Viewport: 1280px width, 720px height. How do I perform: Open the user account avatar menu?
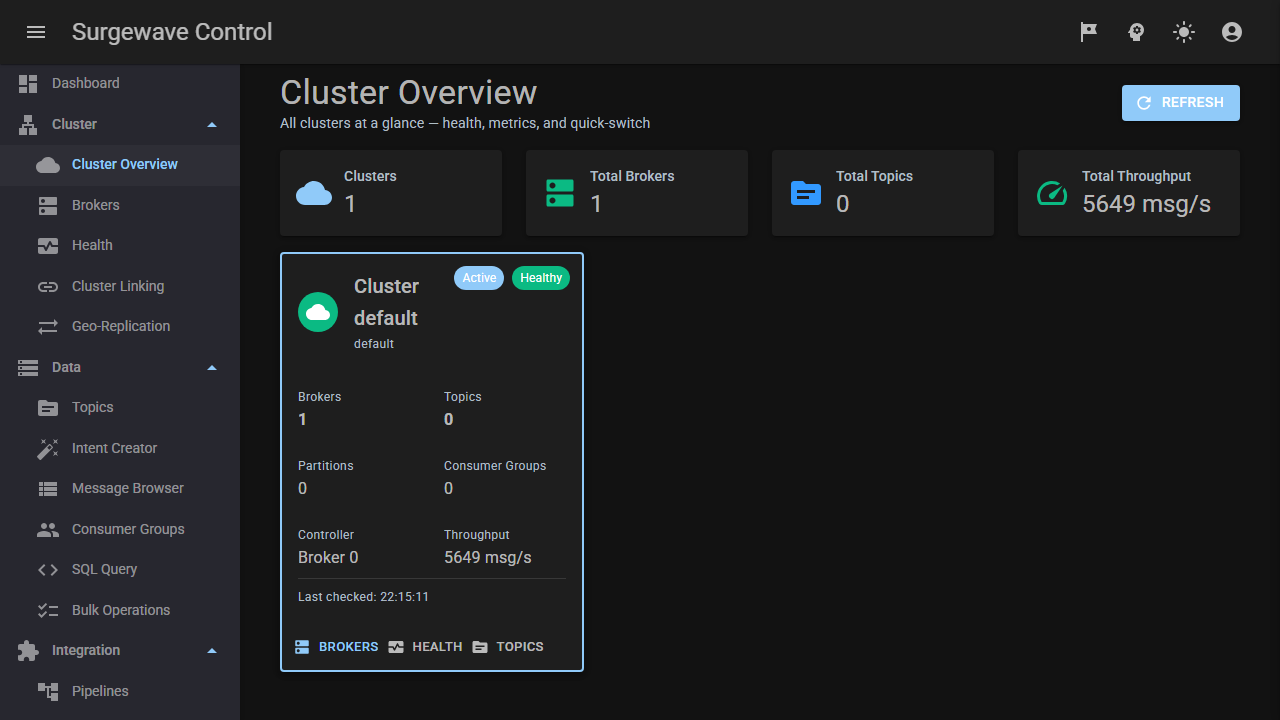tap(1232, 32)
